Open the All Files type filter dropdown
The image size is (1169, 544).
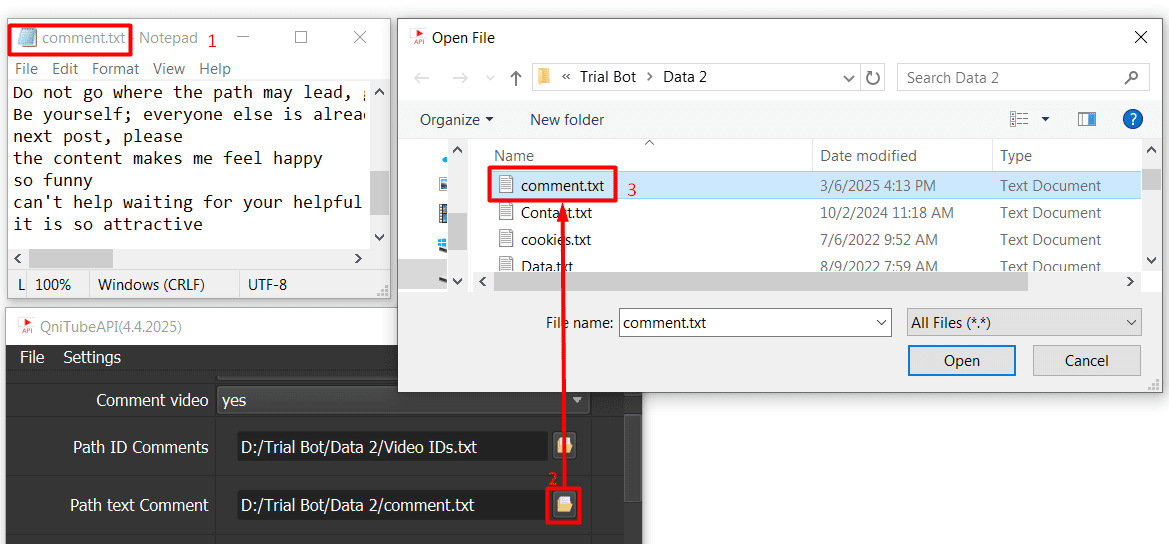point(1024,323)
